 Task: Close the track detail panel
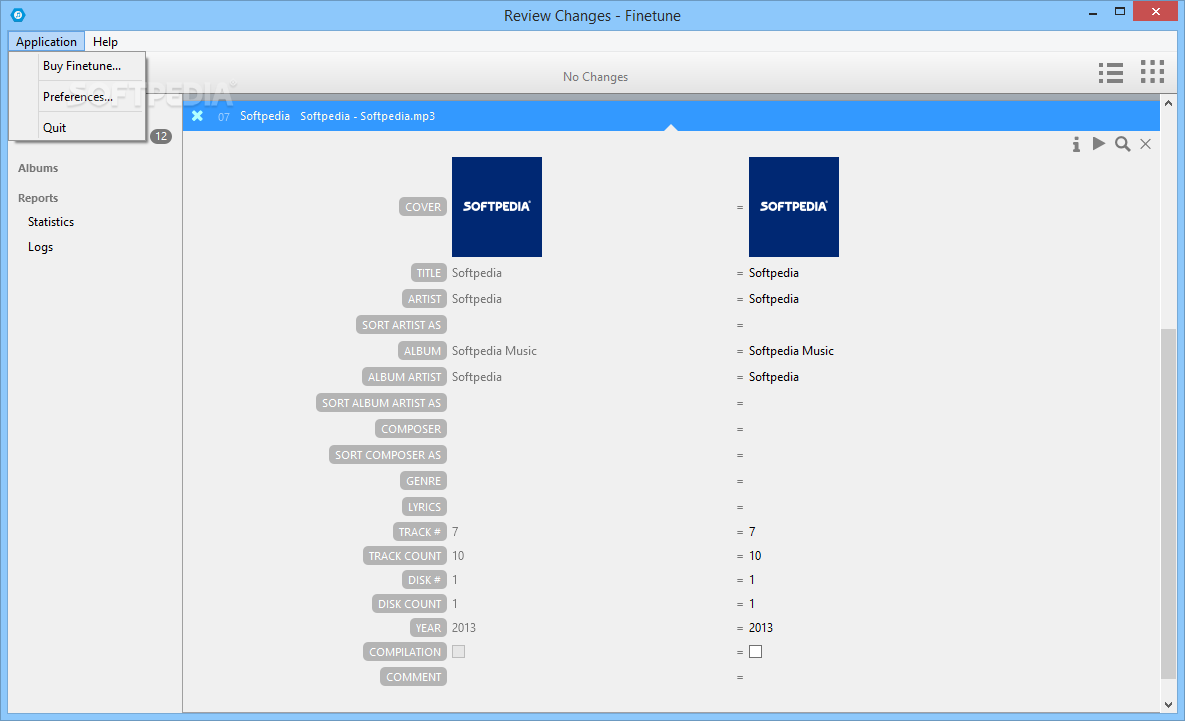point(1146,144)
